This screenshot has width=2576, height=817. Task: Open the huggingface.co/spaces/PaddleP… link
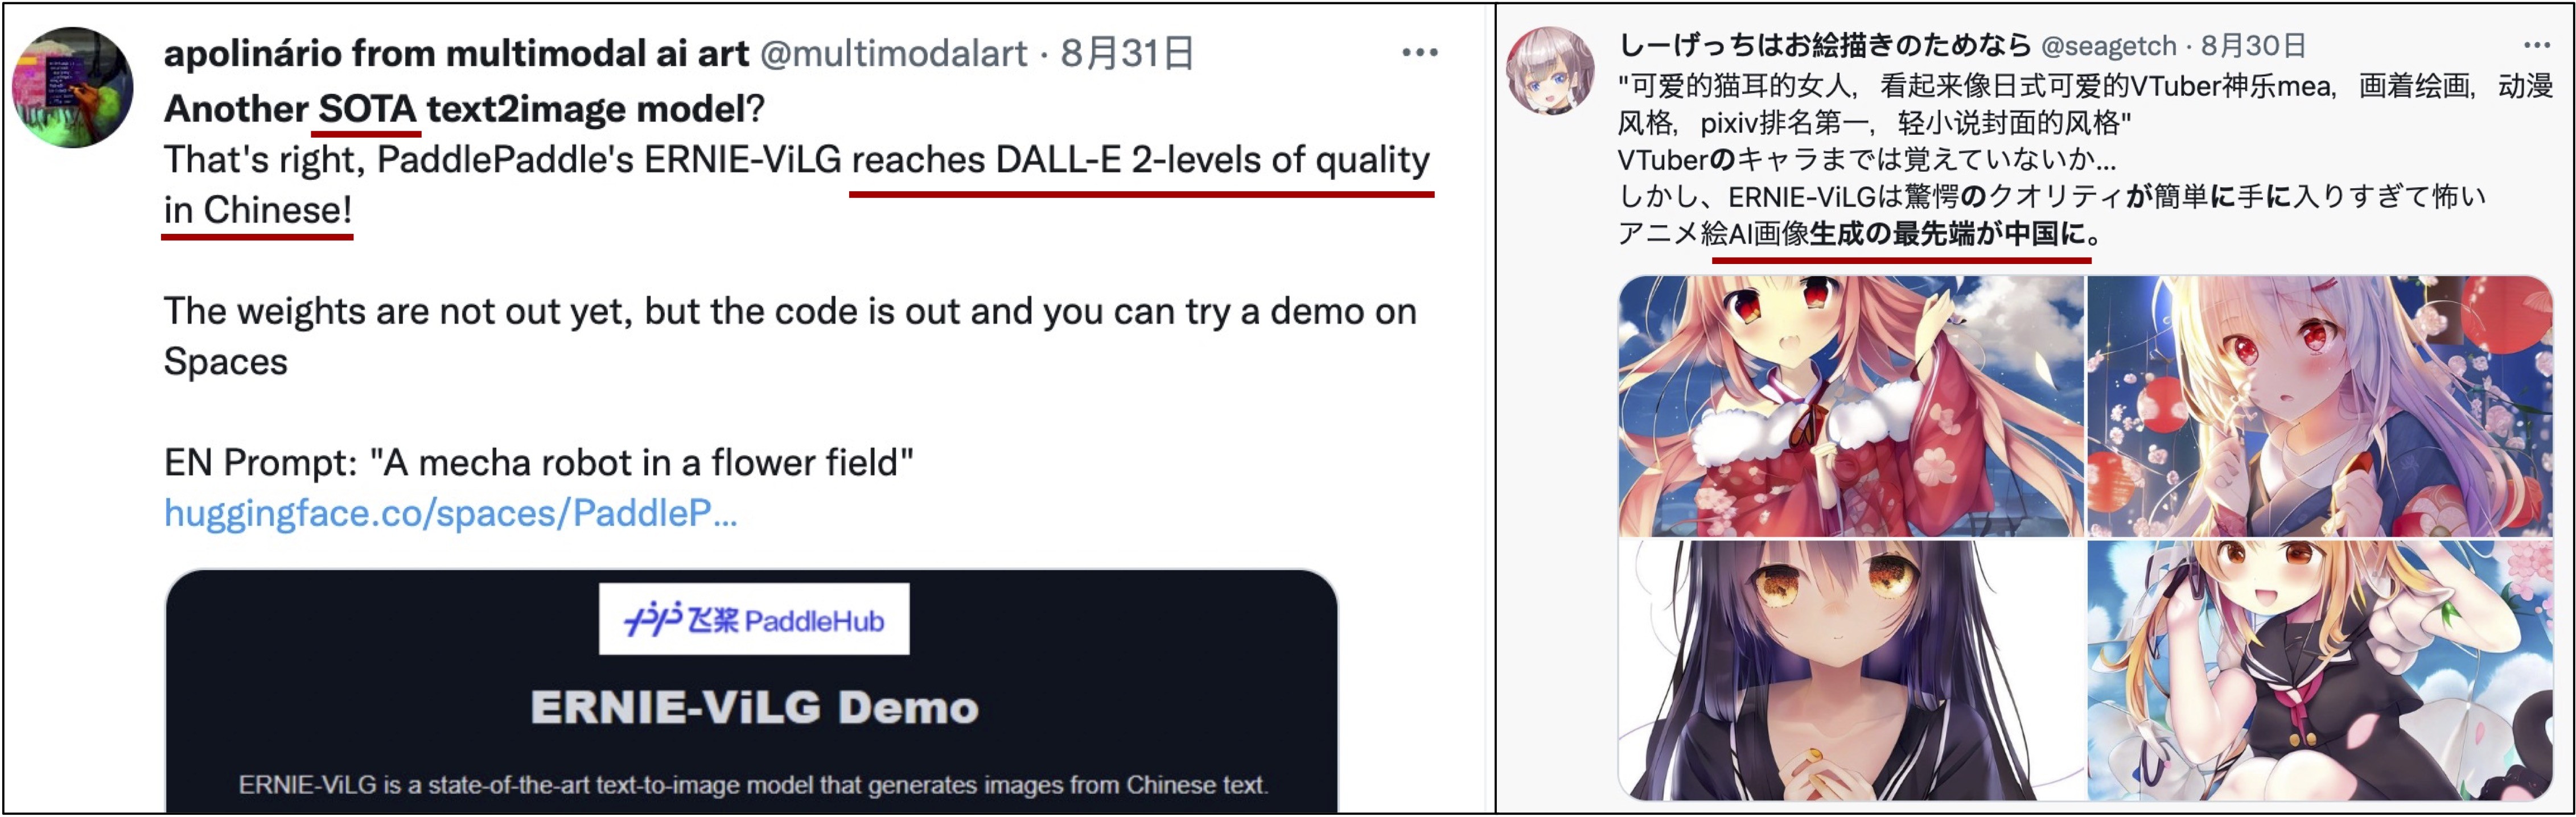(450, 513)
